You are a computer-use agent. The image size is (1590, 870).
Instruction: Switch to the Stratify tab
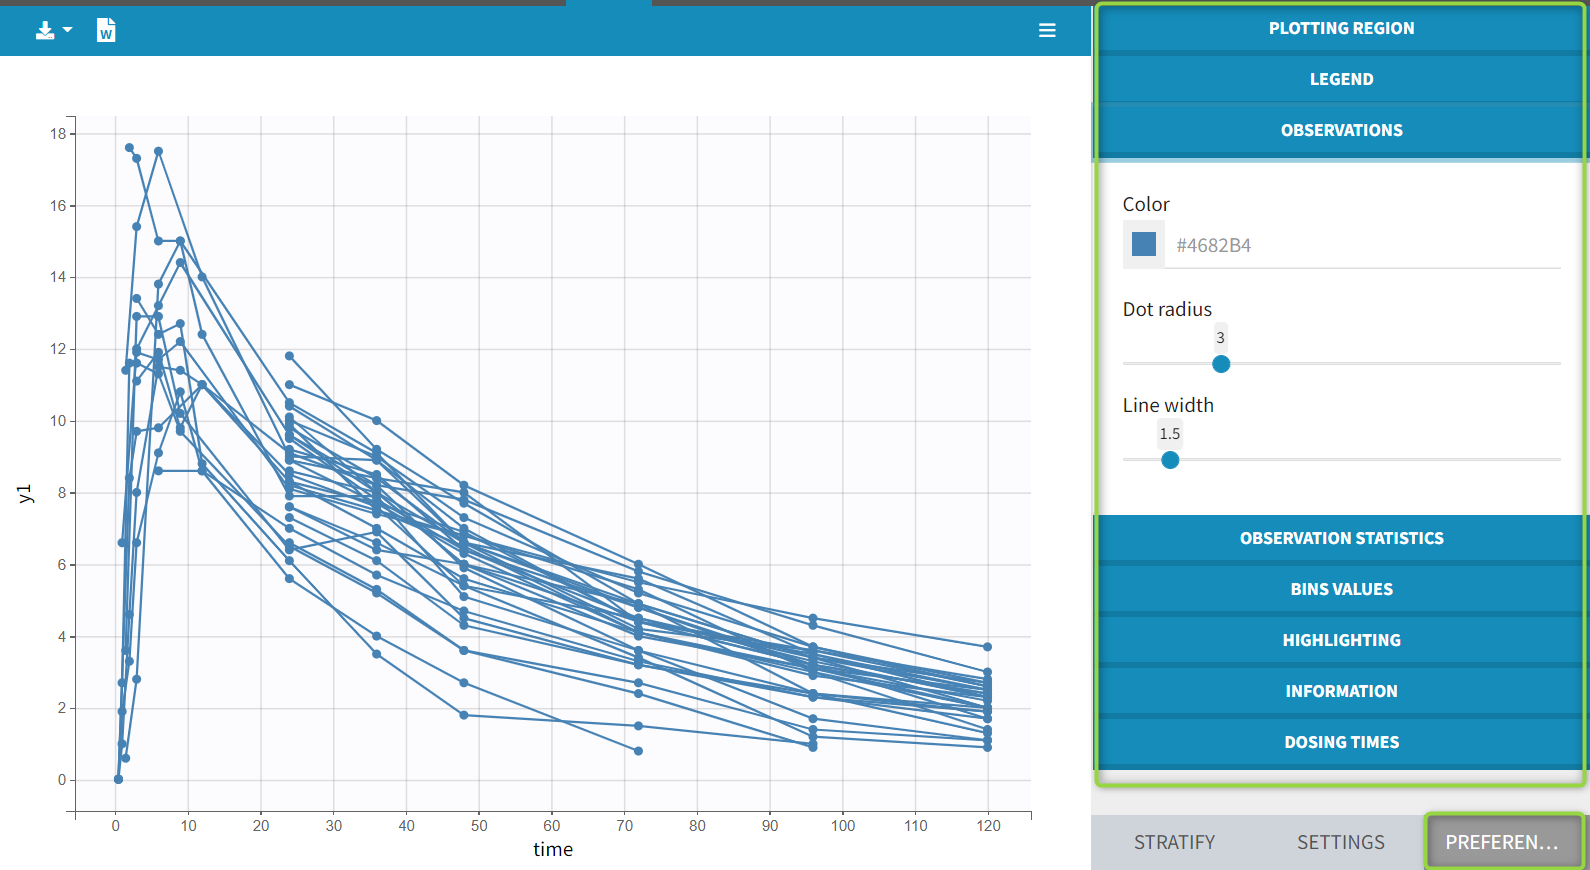(x=1174, y=842)
